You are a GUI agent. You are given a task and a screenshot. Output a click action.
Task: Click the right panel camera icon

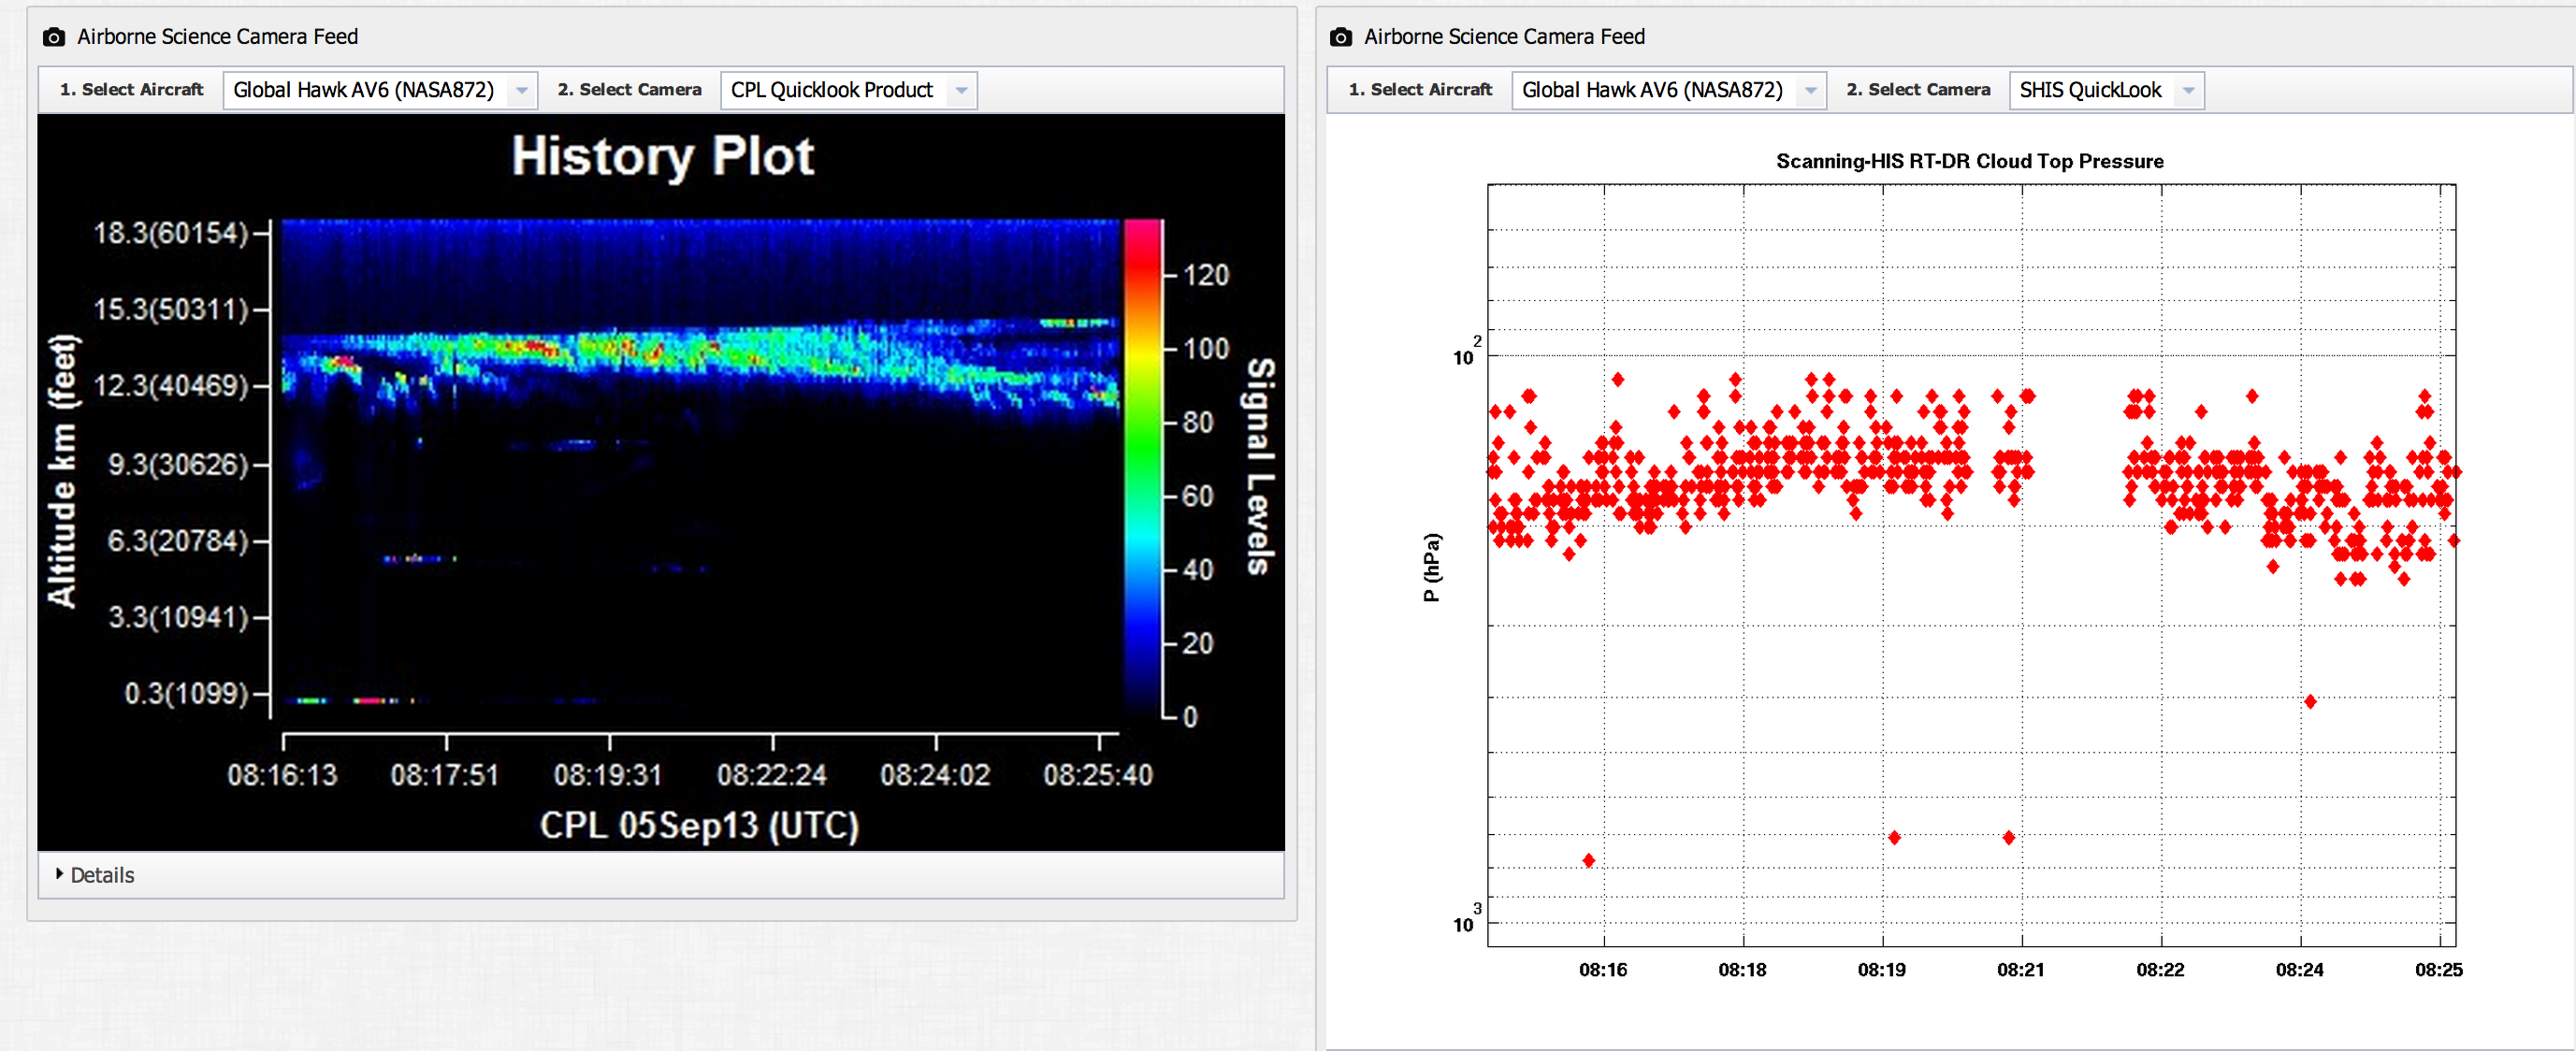(x=1341, y=37)
